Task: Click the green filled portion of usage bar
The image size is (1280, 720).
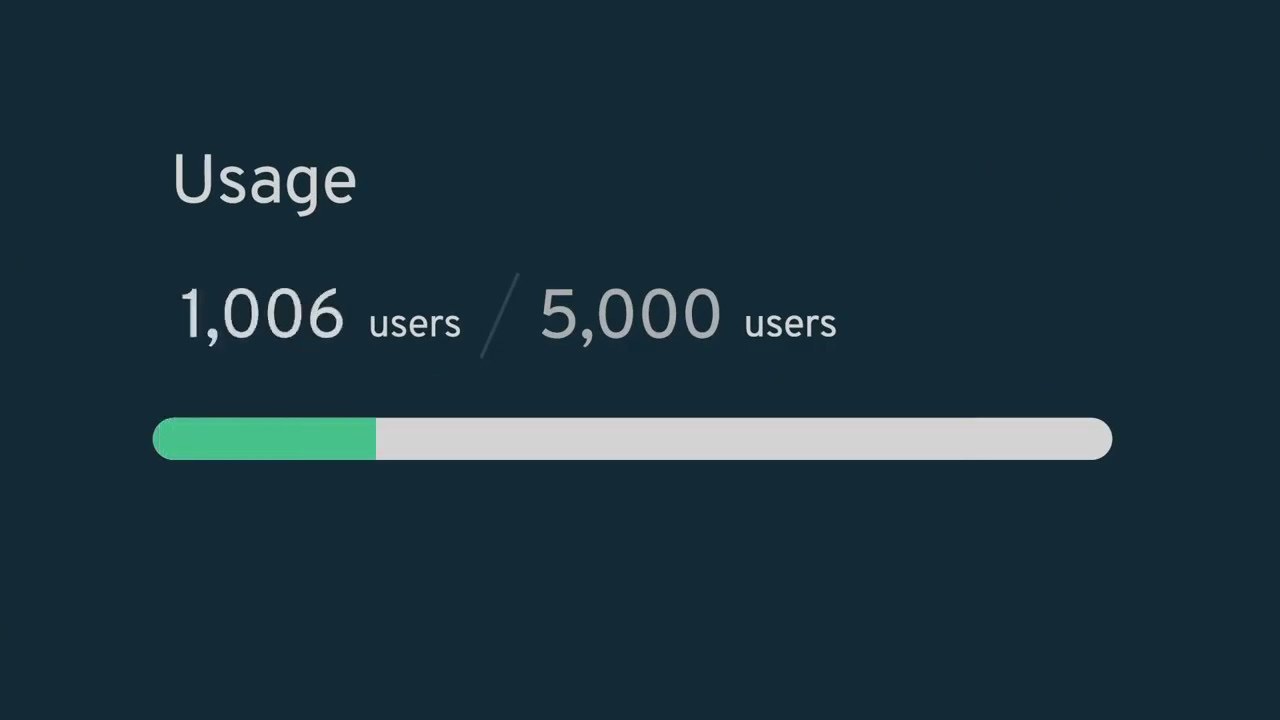Action: click(265, 439)
